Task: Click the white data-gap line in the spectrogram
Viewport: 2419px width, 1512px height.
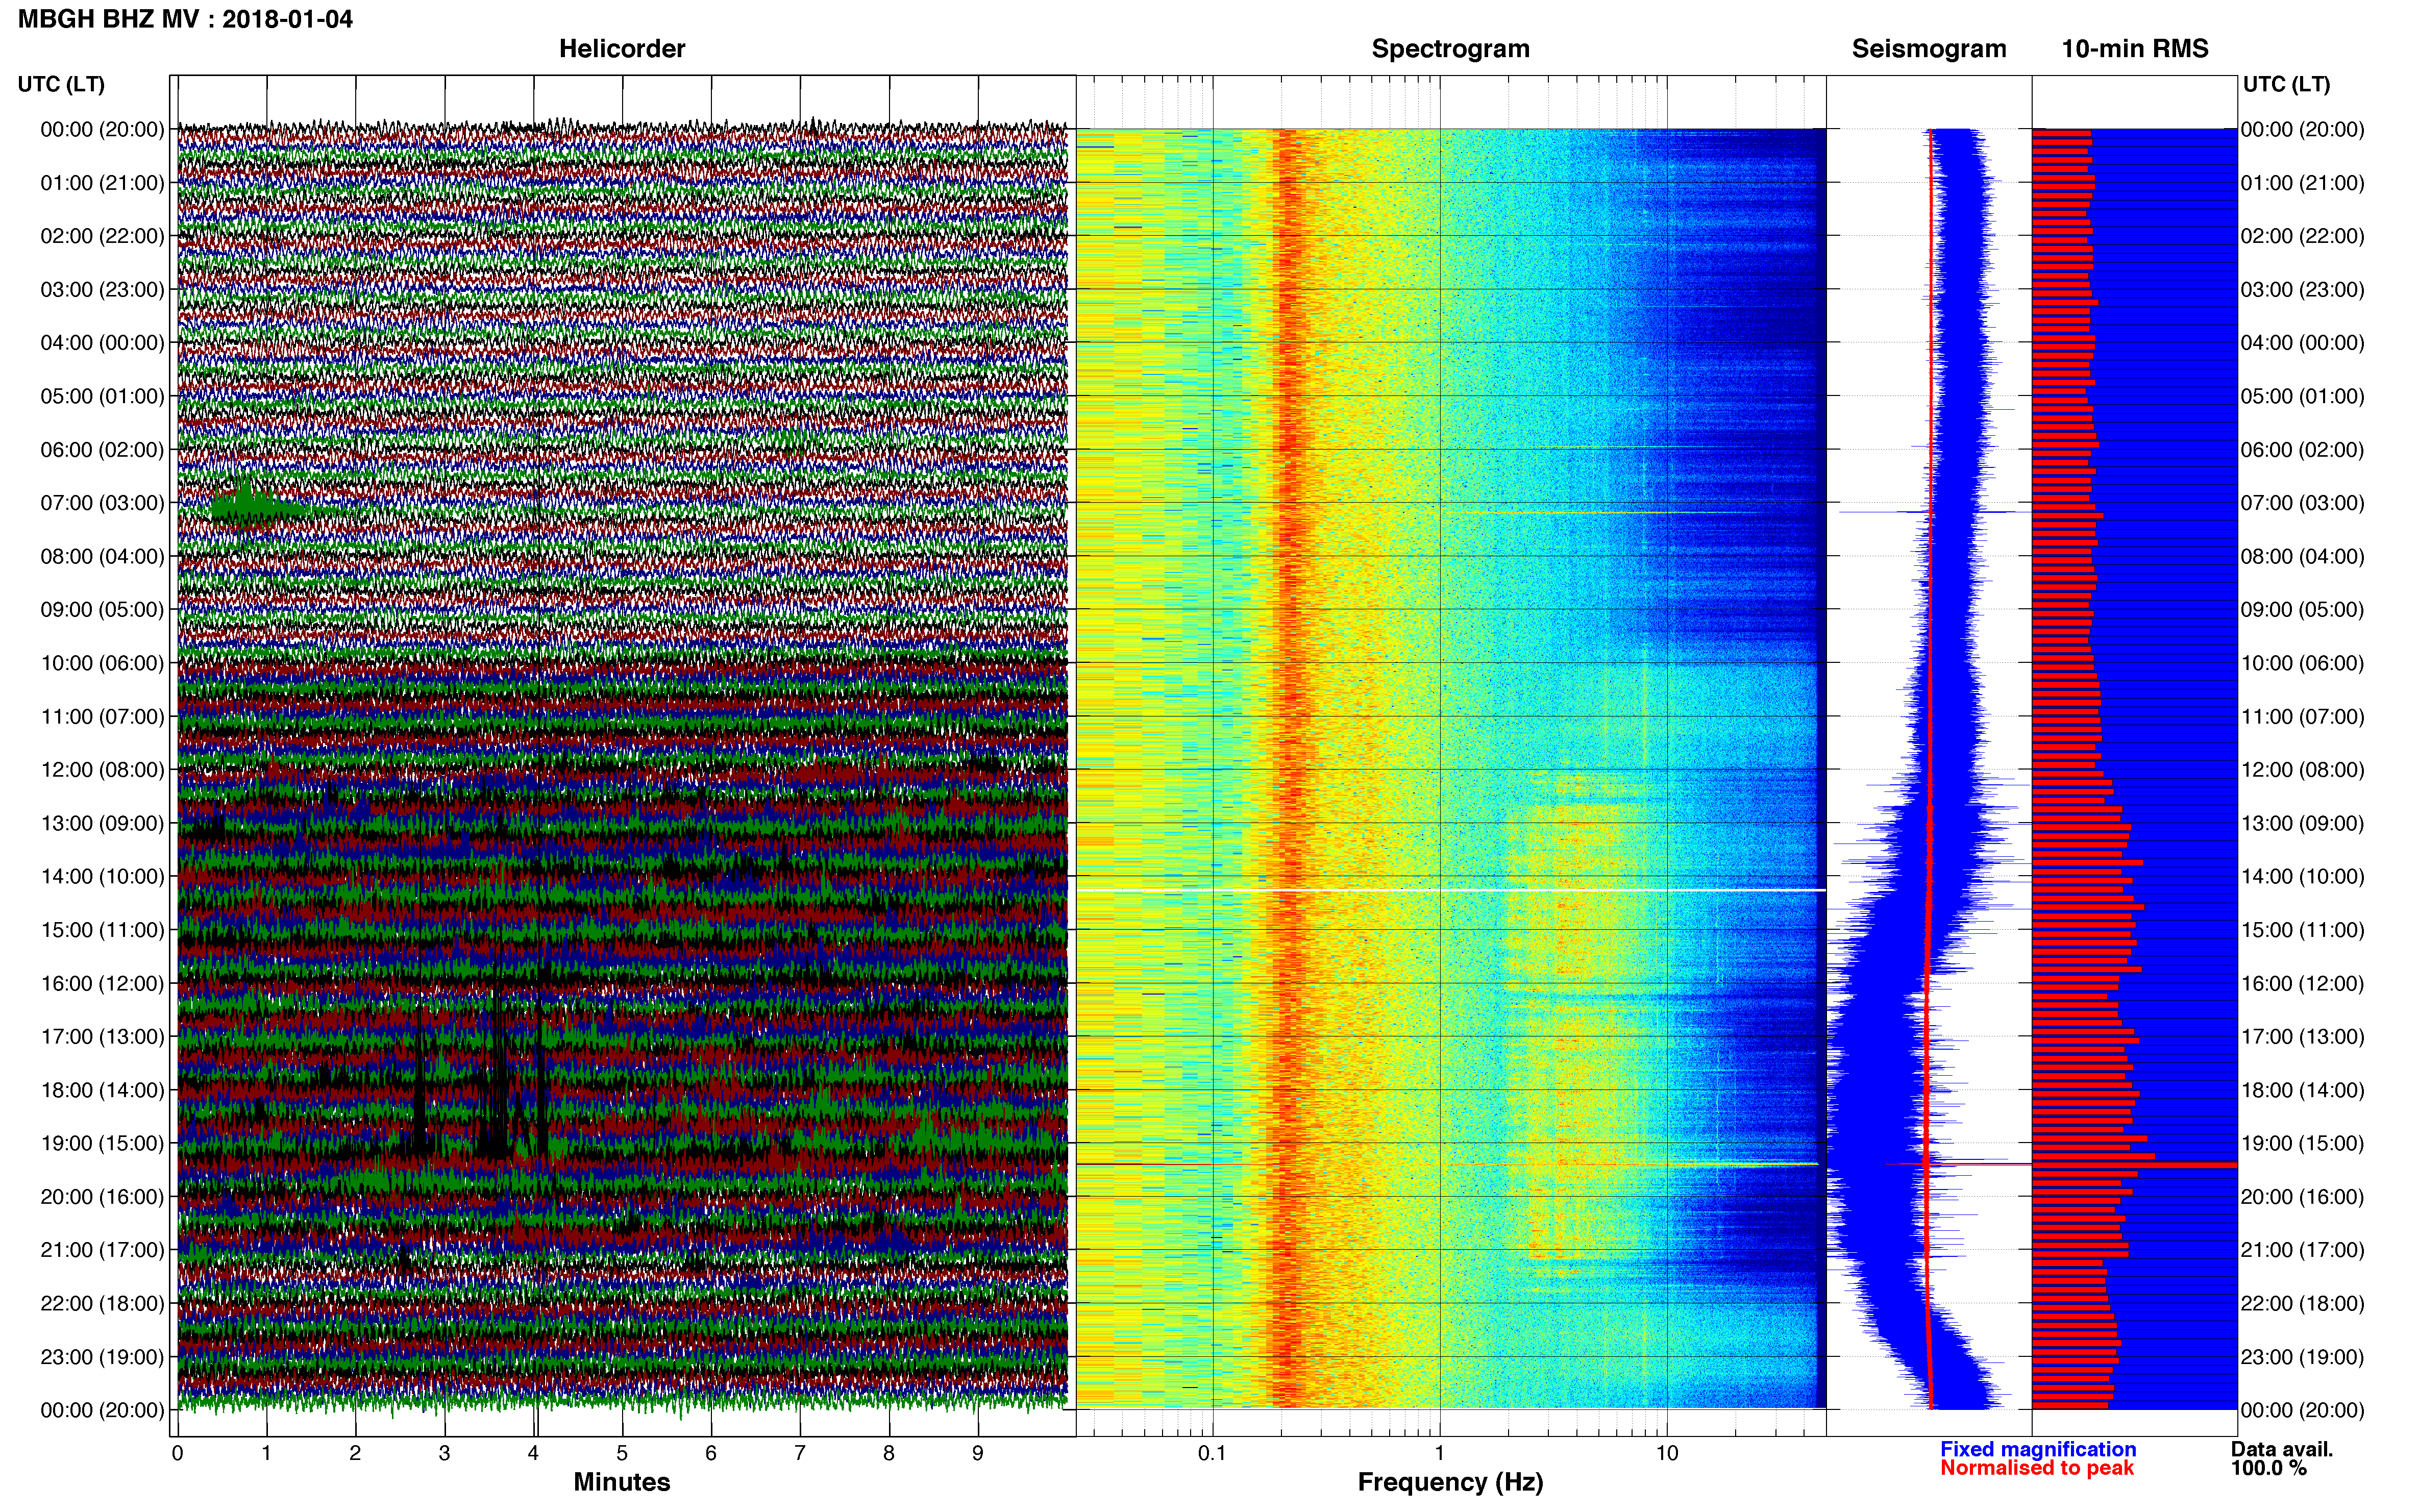Action: tap(1451, 890)
